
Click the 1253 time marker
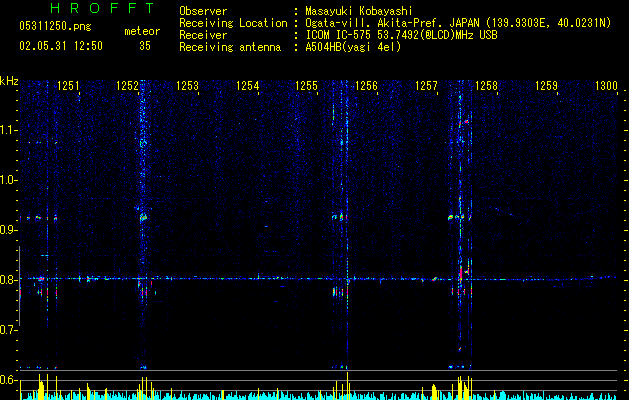coord(187,86)
